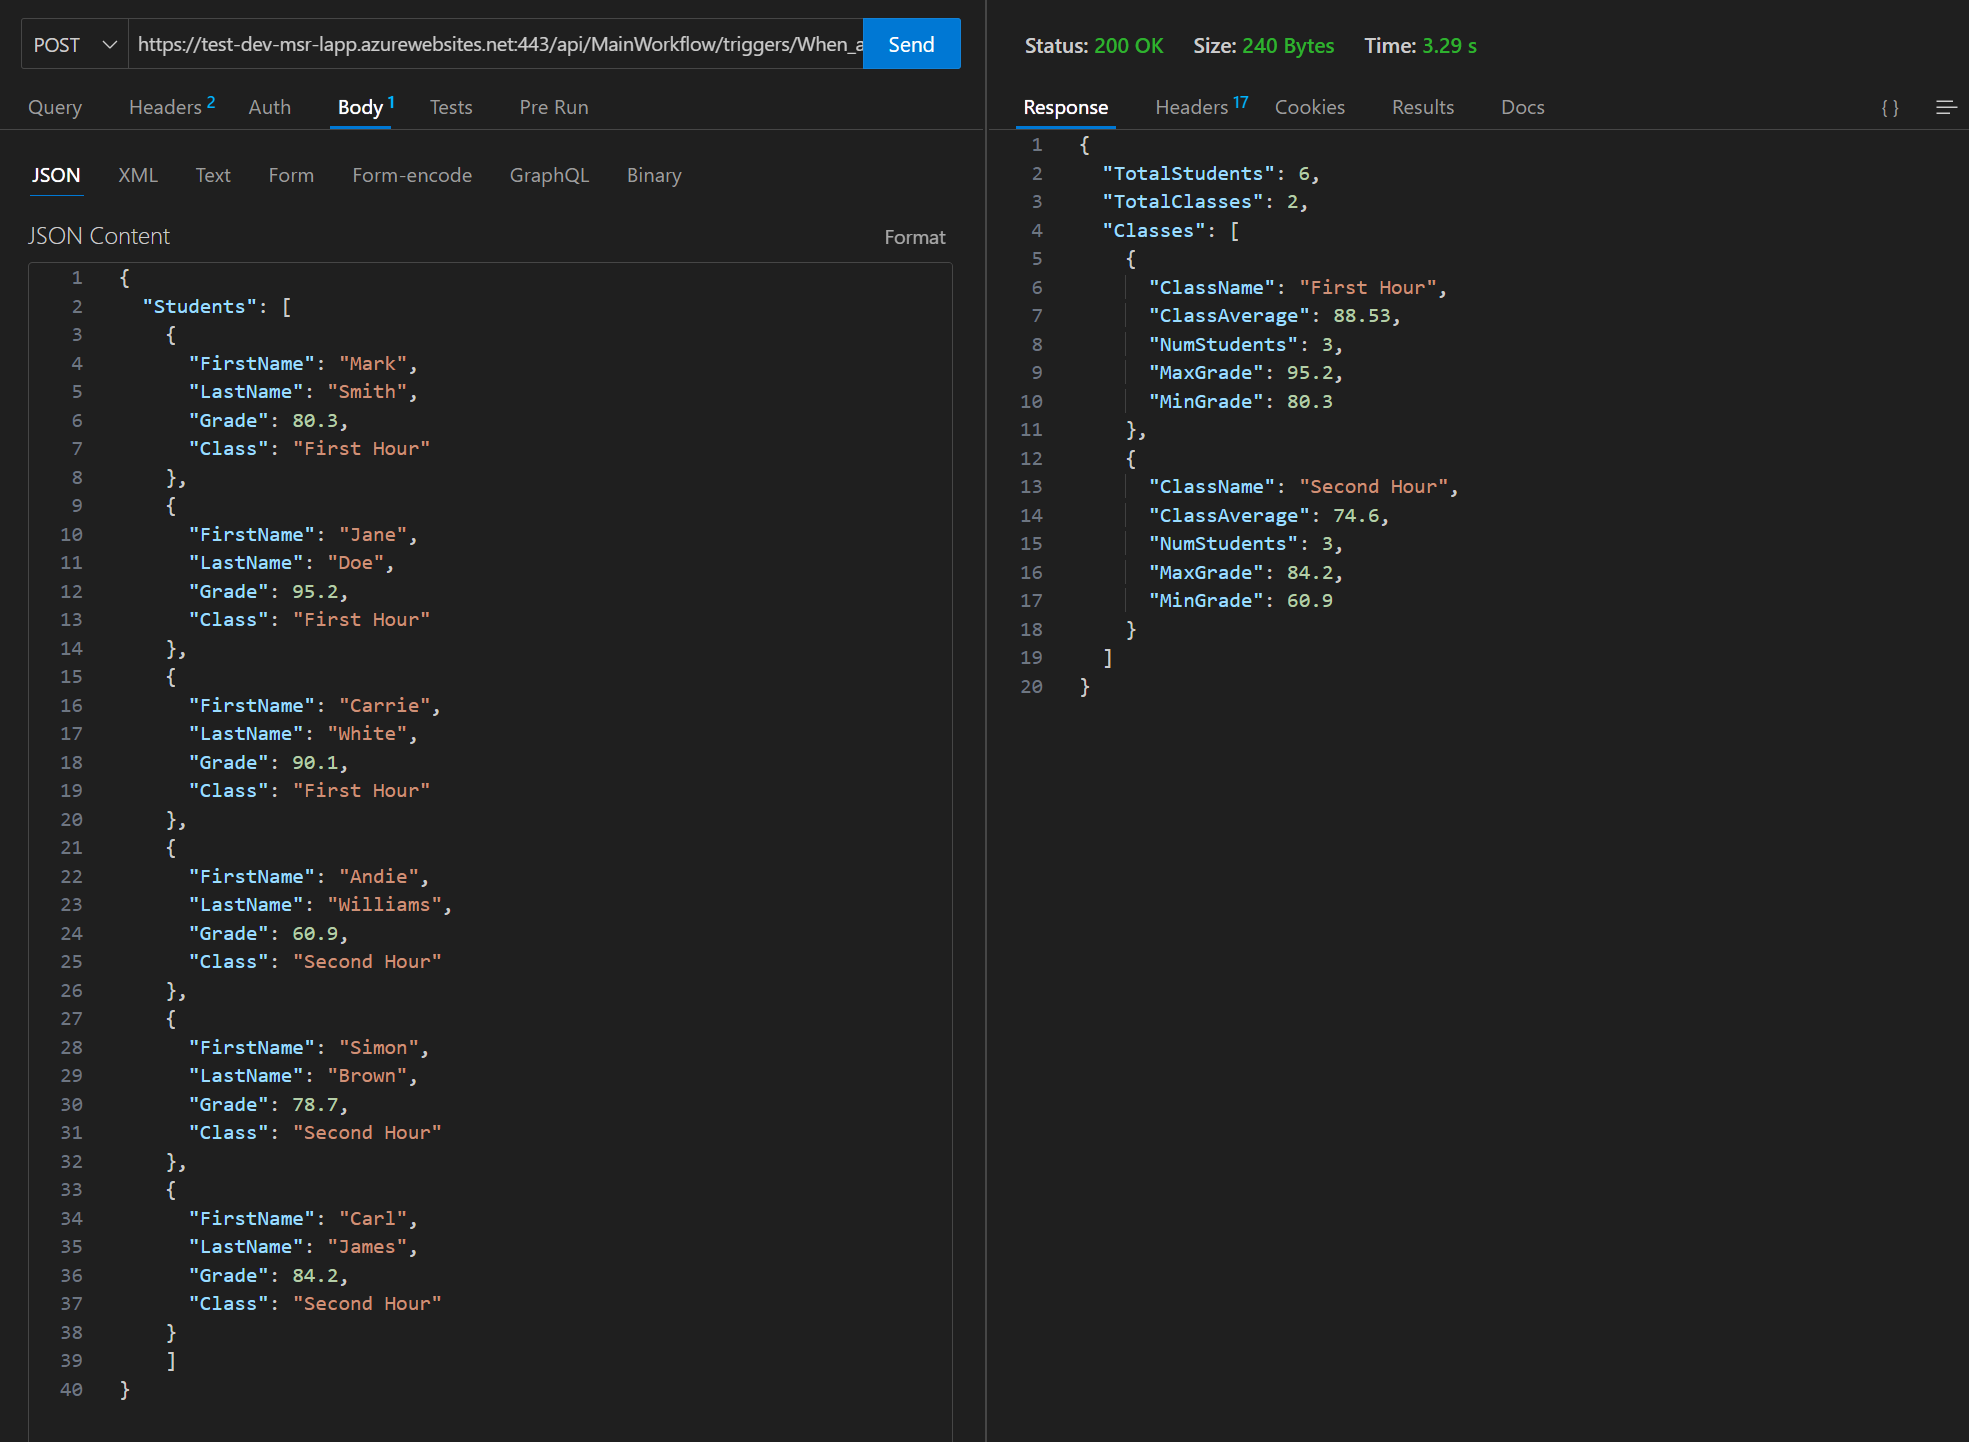This screenshot has width=1969, height=1442.
Task: Open the response options hamburger menu icon
Action: 1945,106
